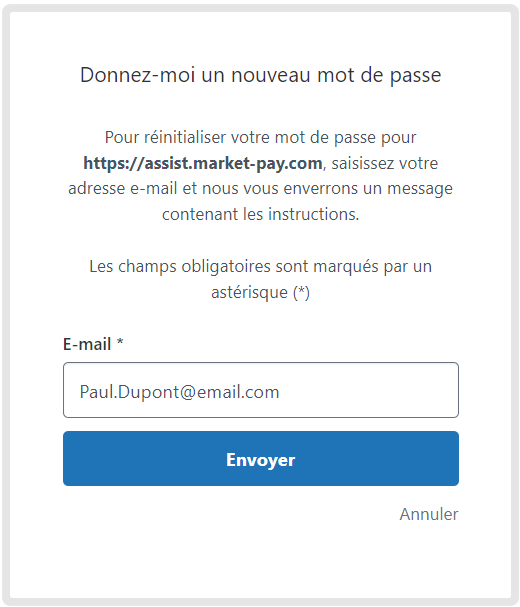Cancel with the Annuler link
The width and height of the screenshot is (520, 607).
[429, 514]
